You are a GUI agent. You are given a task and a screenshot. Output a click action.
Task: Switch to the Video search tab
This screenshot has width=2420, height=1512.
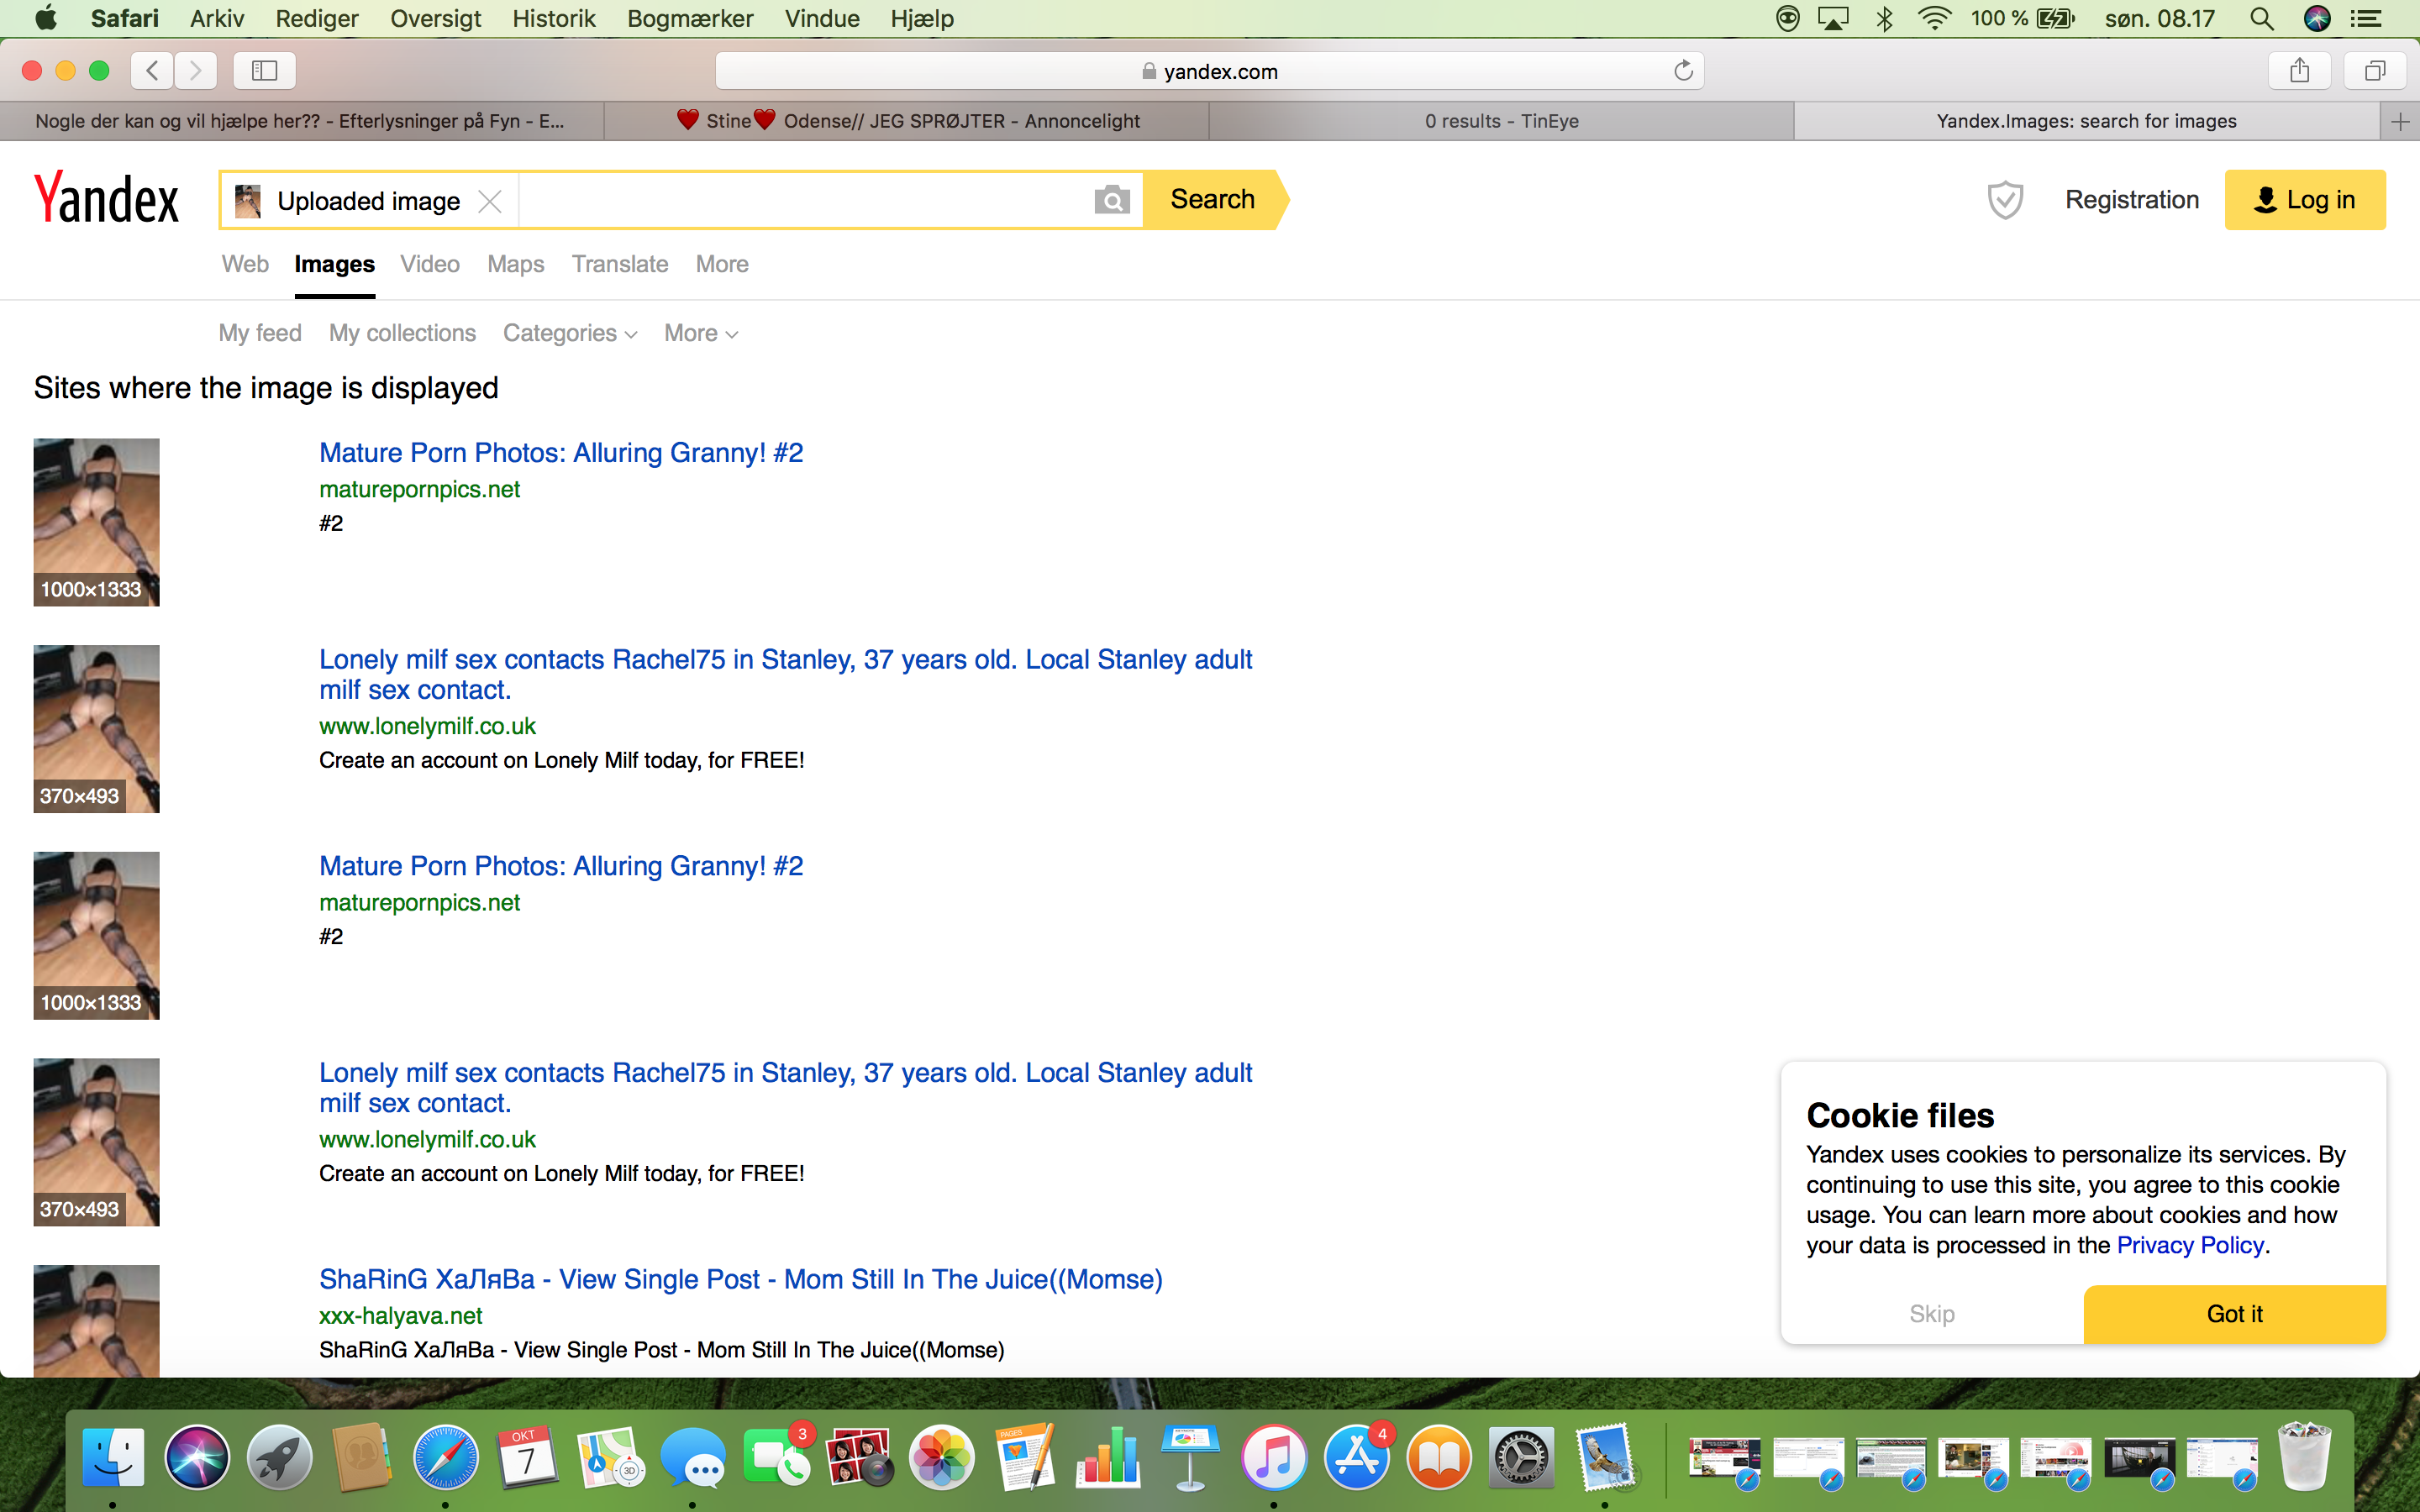tap(430, 264)
